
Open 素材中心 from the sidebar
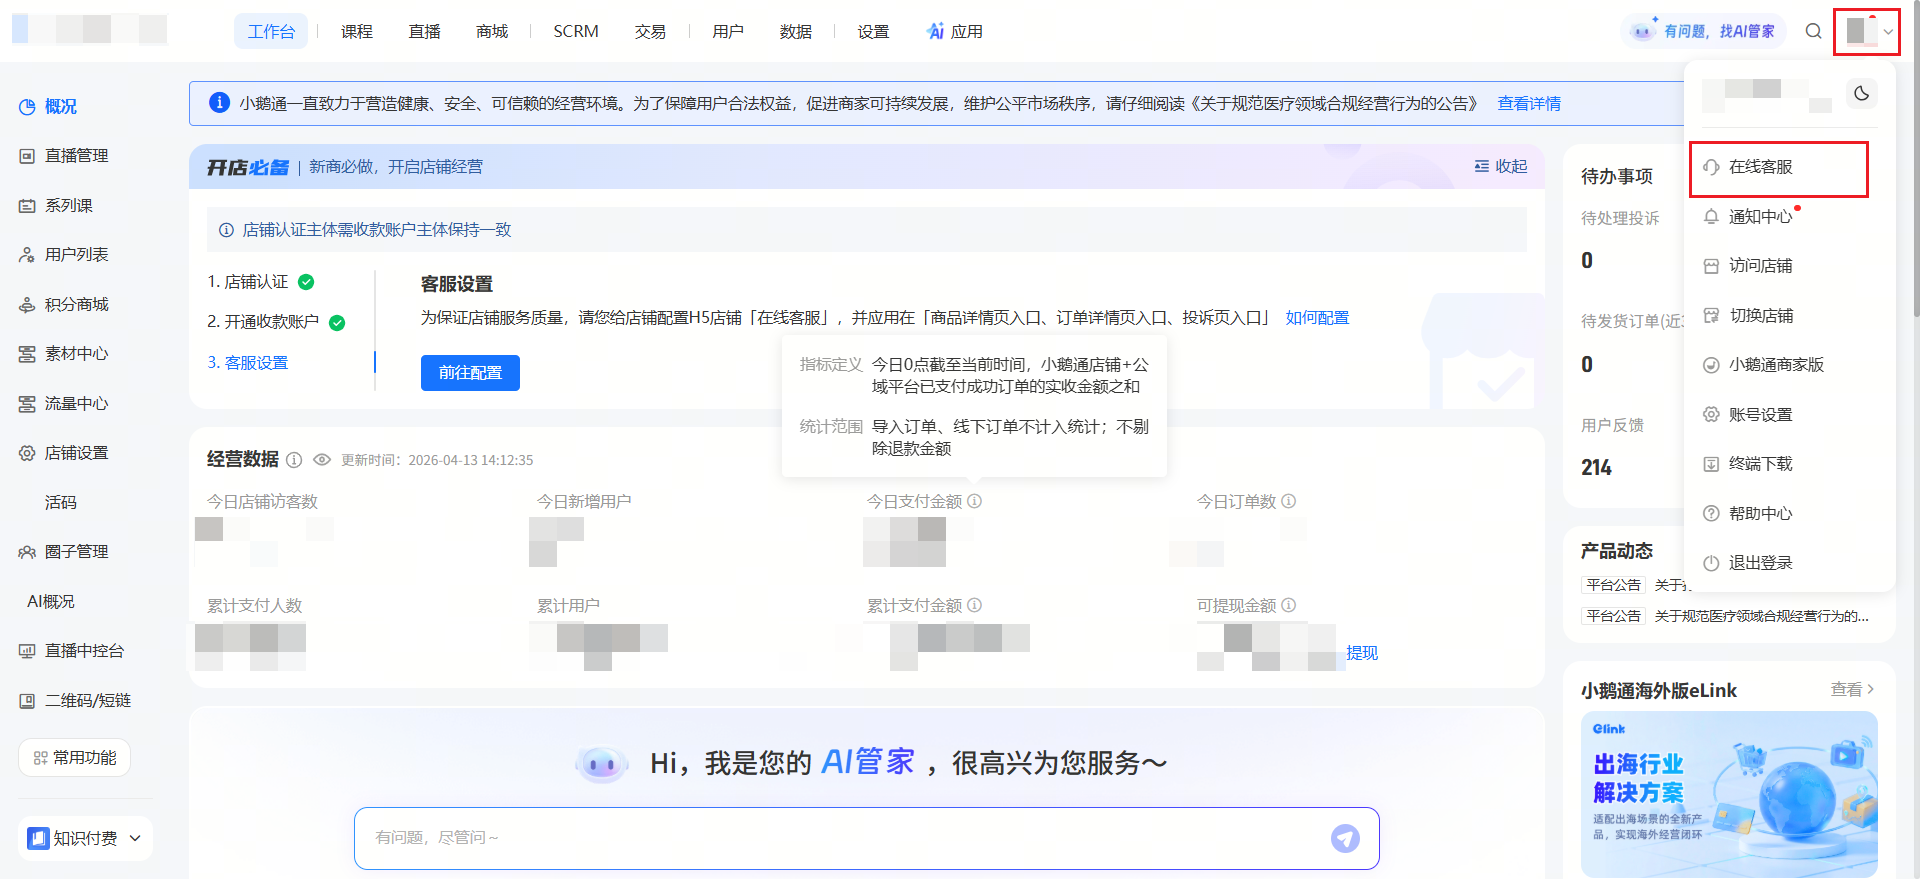76,354
